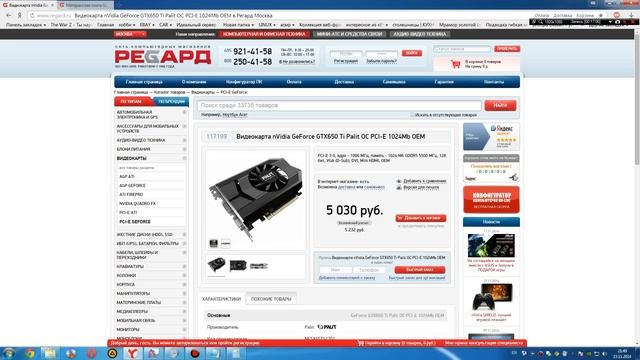Click the red record app in the taskbar
The width and height of the screenshot is (640, 360).
click(195, 353)
